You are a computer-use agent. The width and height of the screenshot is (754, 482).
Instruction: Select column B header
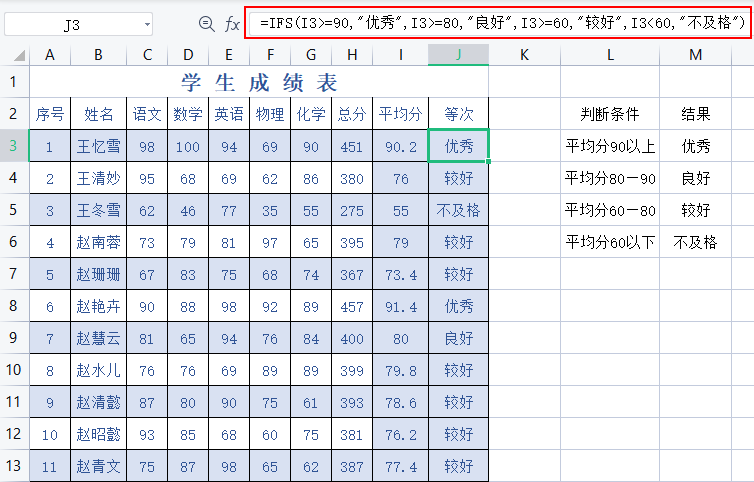click(99, 55)
